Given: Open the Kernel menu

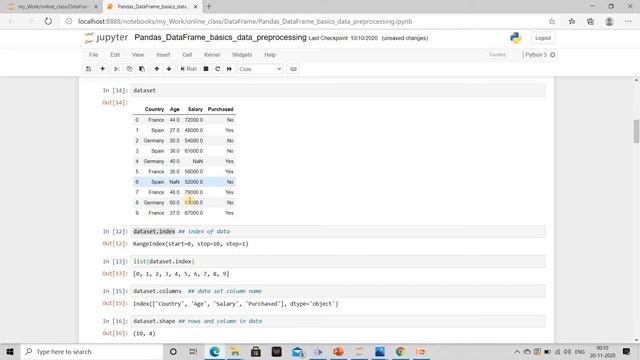Looking at the screenshot, I should (x=212, y=55).
